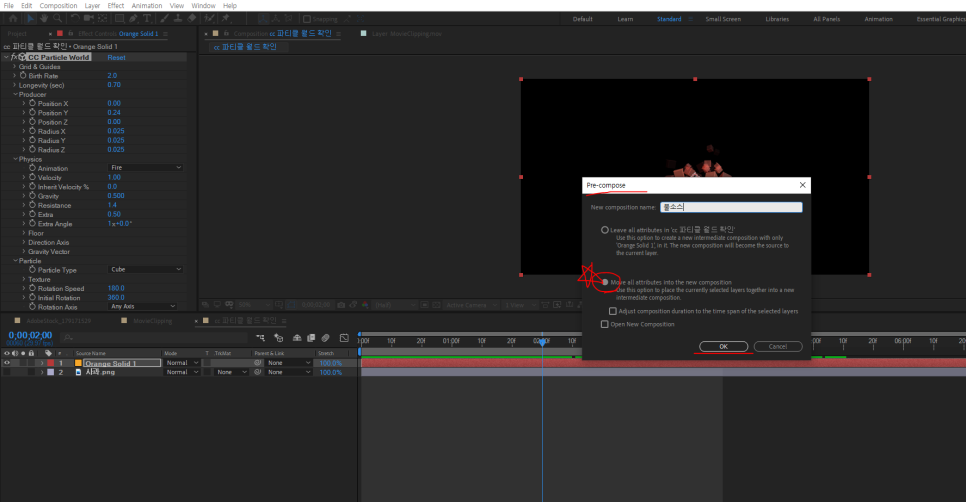The width and height of the screenshot is (966, 502).
Task: Check Adjust composition duration checkbox
Action: pyautogui.click(x=612, y=311)
